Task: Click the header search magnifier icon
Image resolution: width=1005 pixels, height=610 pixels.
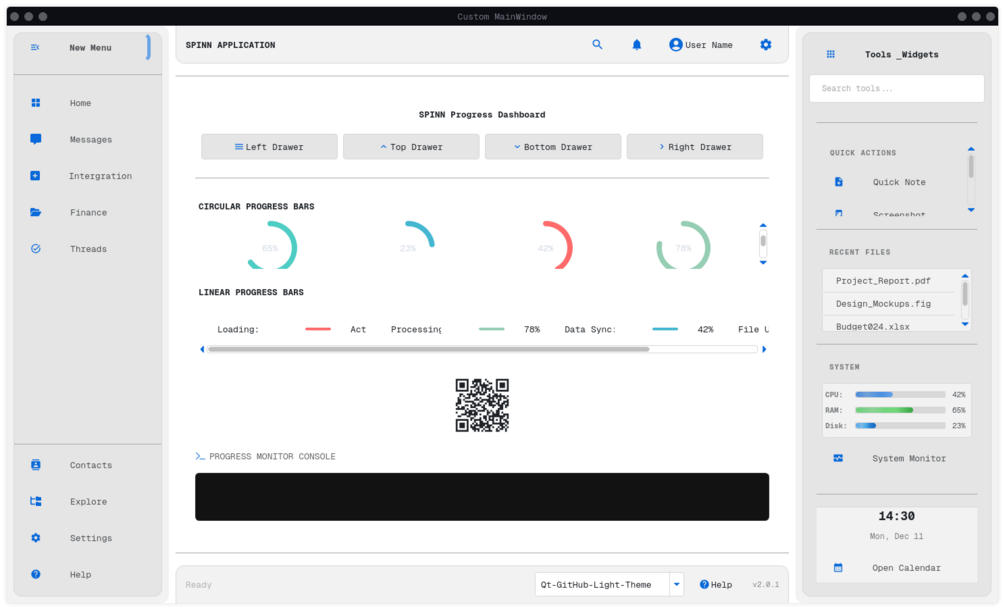Action: [x=597, y=44]
